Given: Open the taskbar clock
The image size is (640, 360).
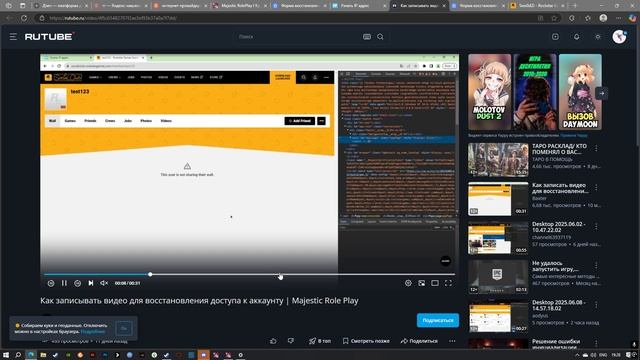Looking at the screenshot, I should point(616,355).
